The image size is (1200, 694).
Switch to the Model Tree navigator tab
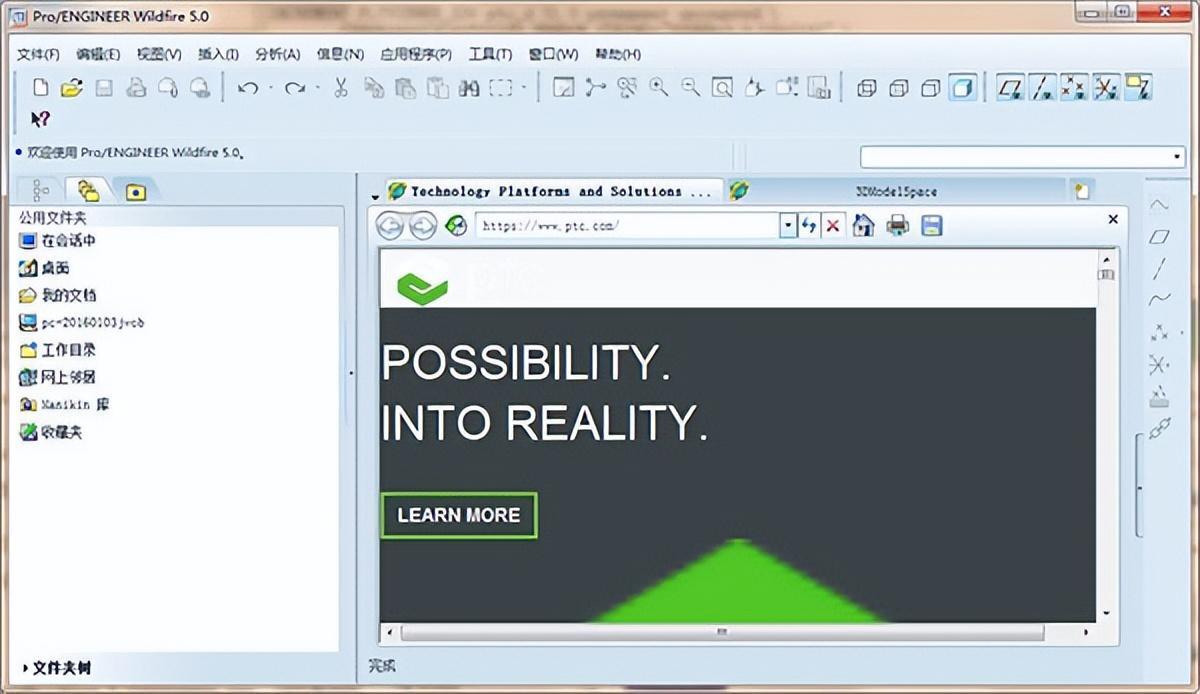41,190
